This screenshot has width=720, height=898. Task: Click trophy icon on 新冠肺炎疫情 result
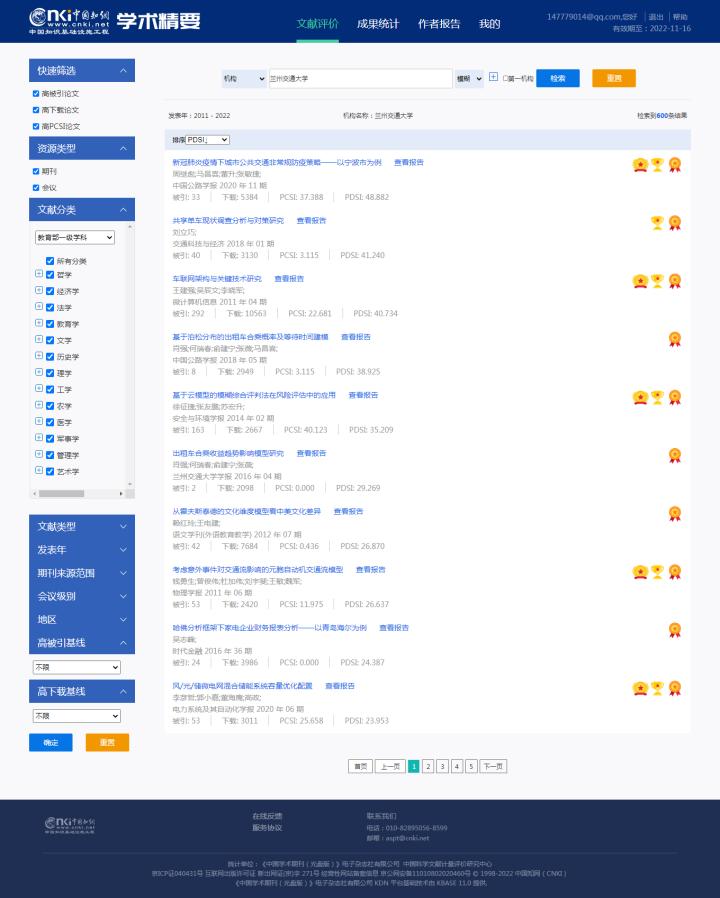(657, 165)
